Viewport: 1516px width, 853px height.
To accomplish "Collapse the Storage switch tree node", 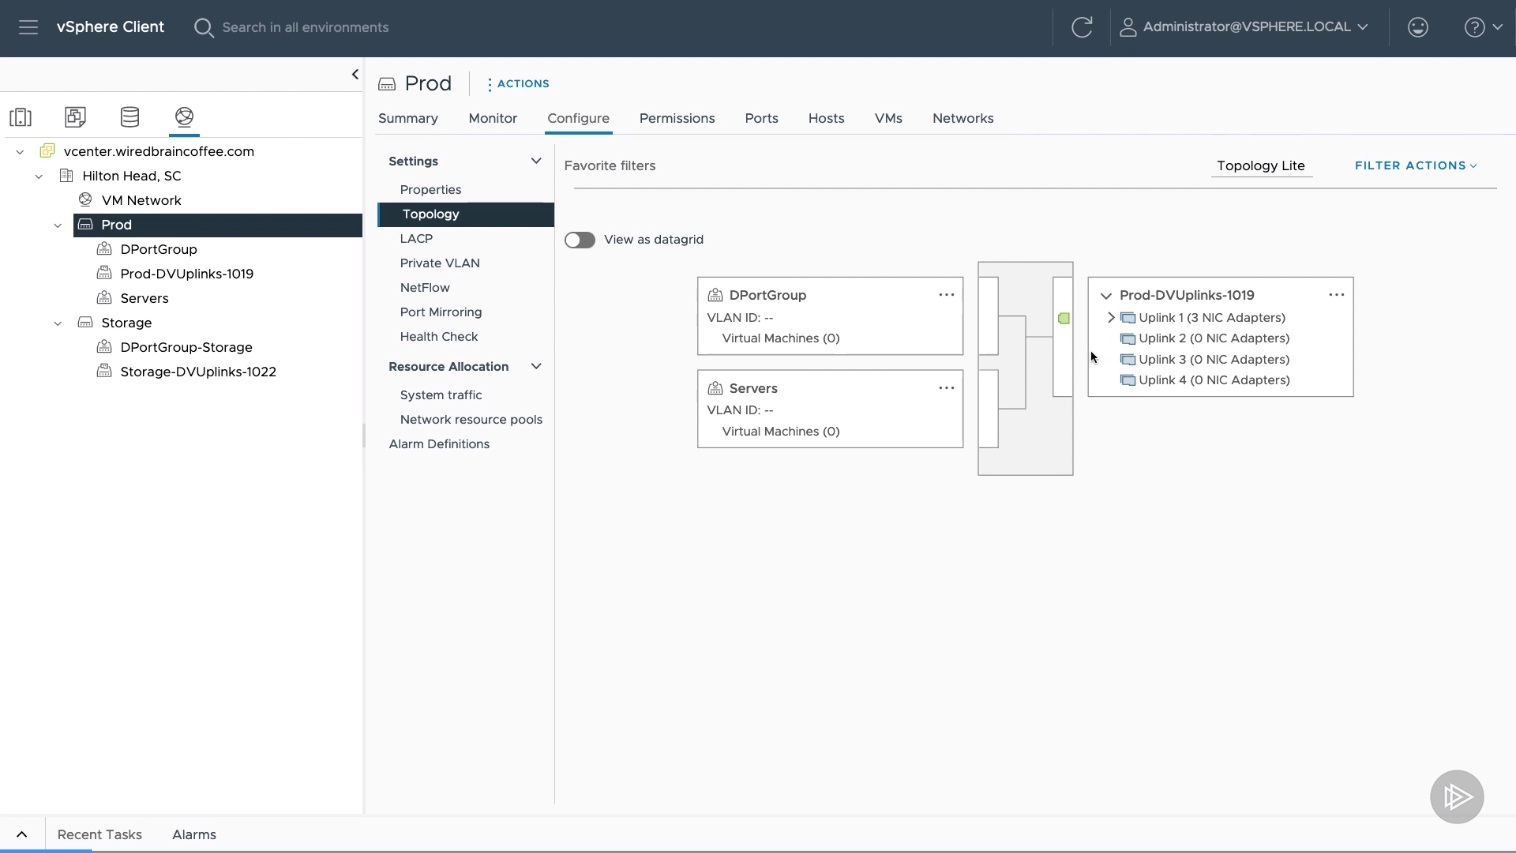I will point(58,323).
